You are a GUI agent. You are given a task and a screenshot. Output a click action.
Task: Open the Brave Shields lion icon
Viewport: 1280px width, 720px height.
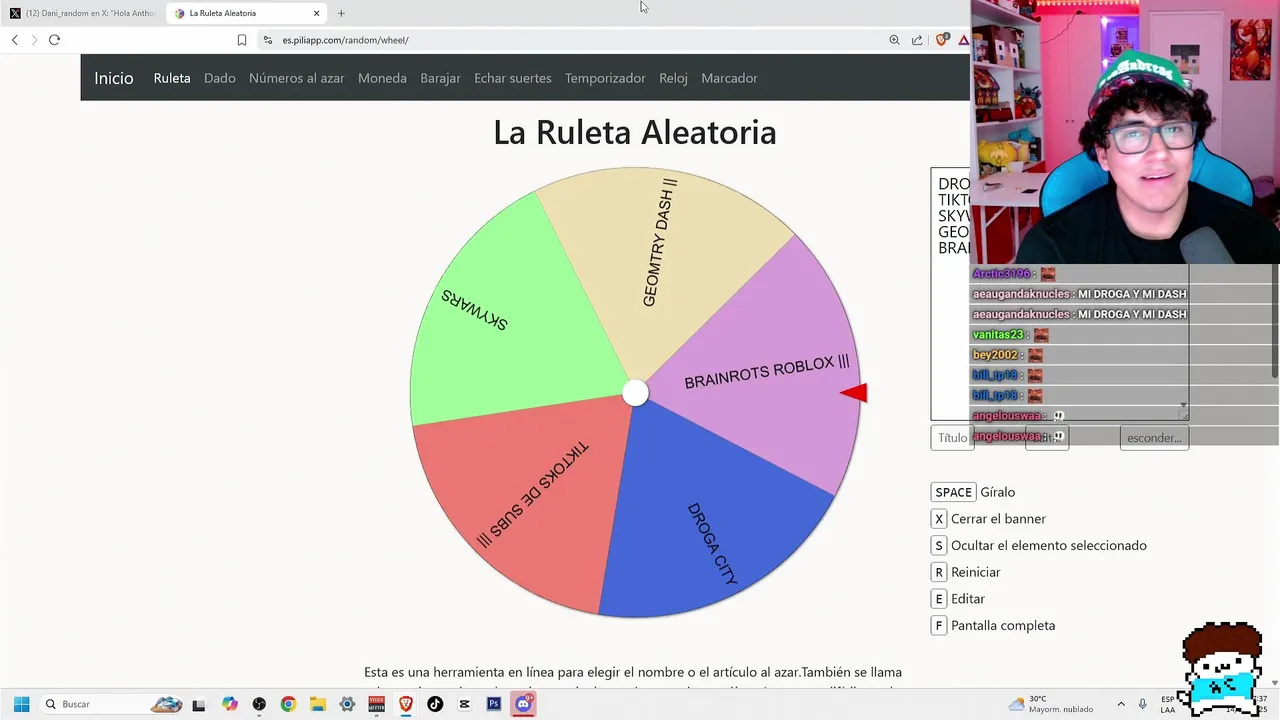[x=941, y=40]
